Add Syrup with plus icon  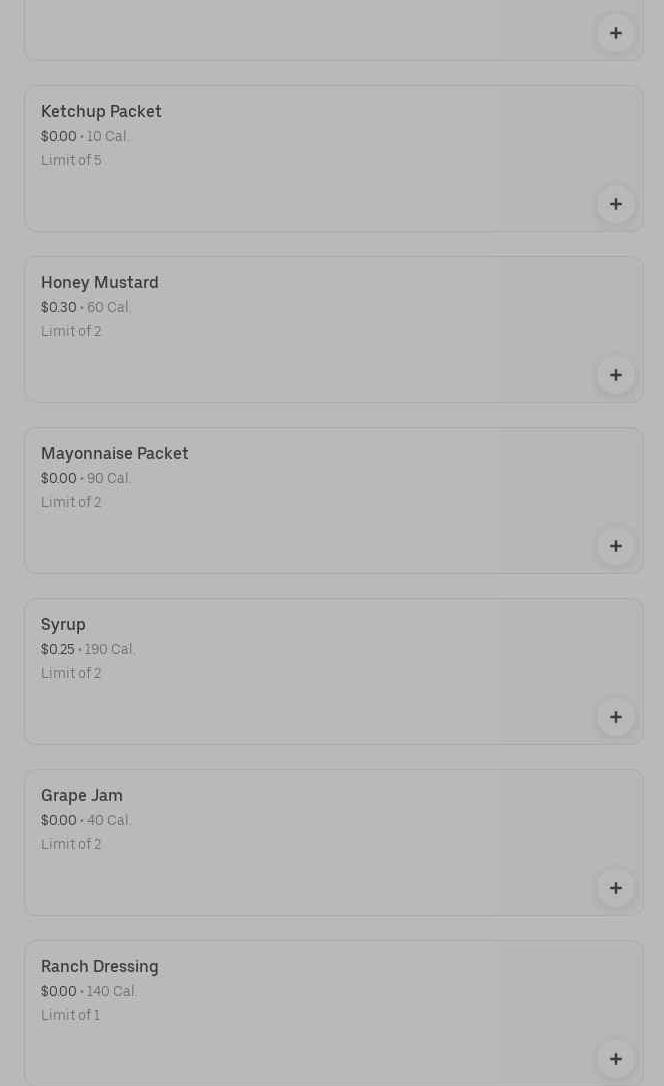[x=615, y=717]
